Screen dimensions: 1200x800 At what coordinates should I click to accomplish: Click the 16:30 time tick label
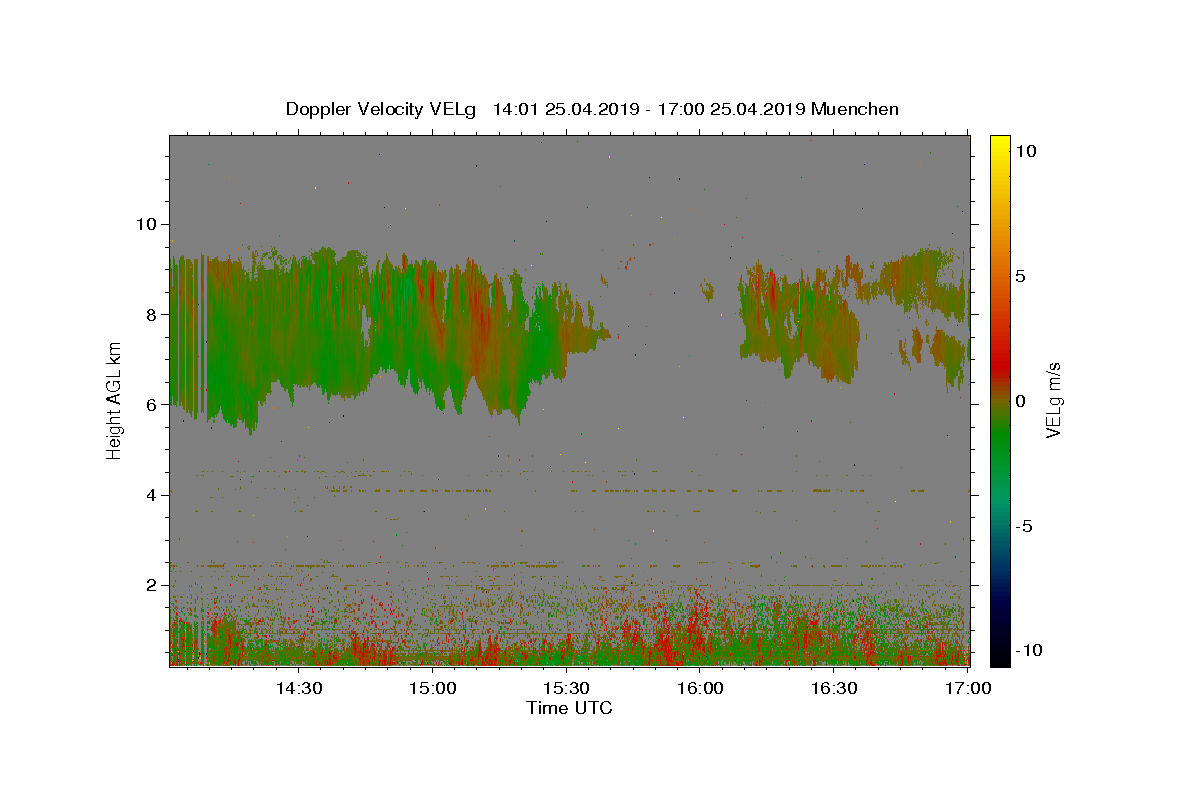pos(834,688)
